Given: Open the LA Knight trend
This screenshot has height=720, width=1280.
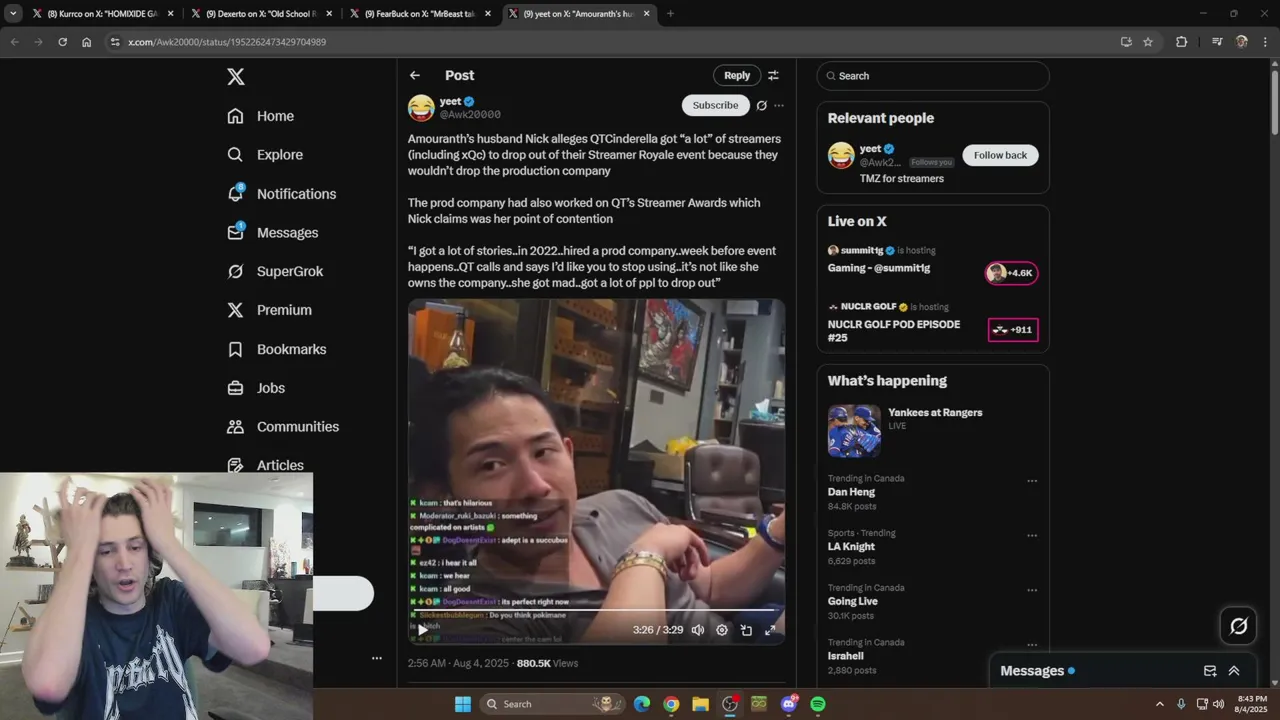Looking at the screenshot, I should click(851, 547).
